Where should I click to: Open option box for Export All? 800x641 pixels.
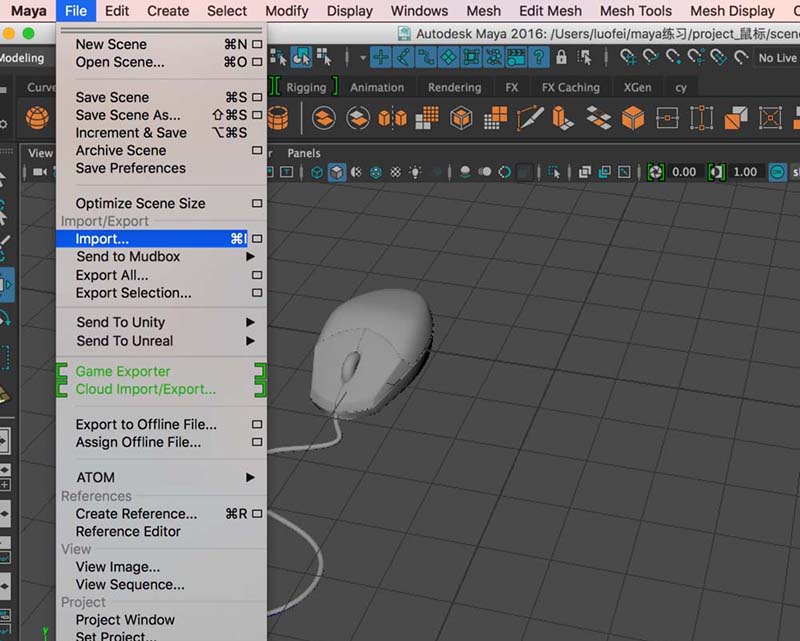click(x=257, y=275)
